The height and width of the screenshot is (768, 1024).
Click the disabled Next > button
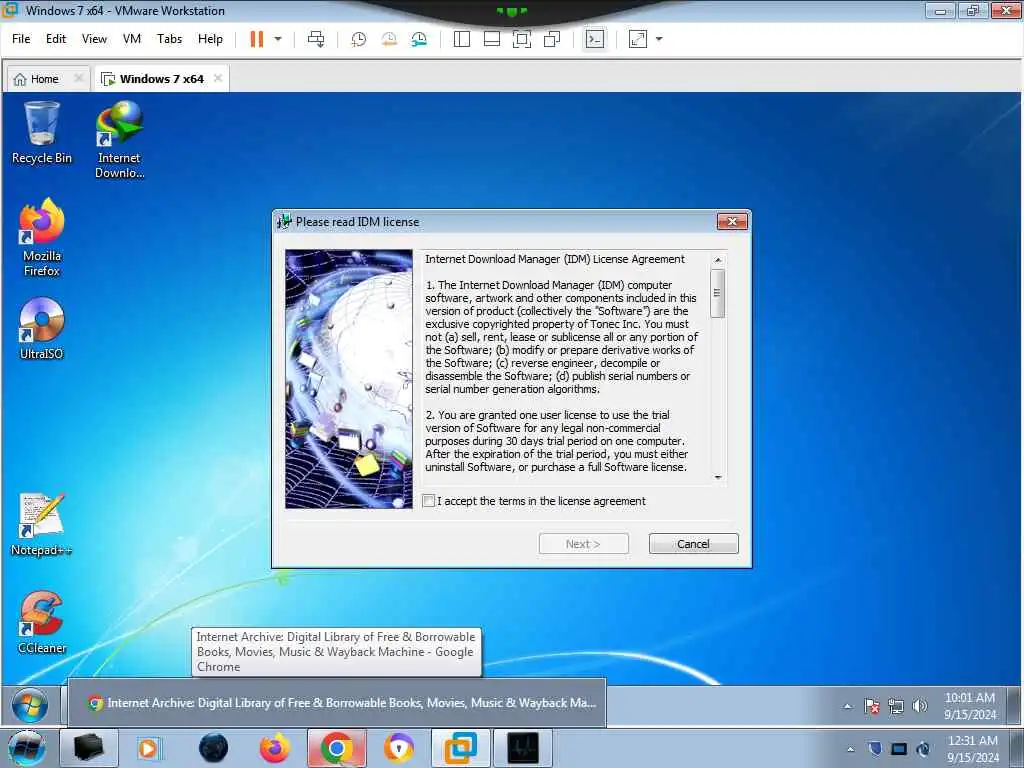pyautogui.click(x=583, y=544)
